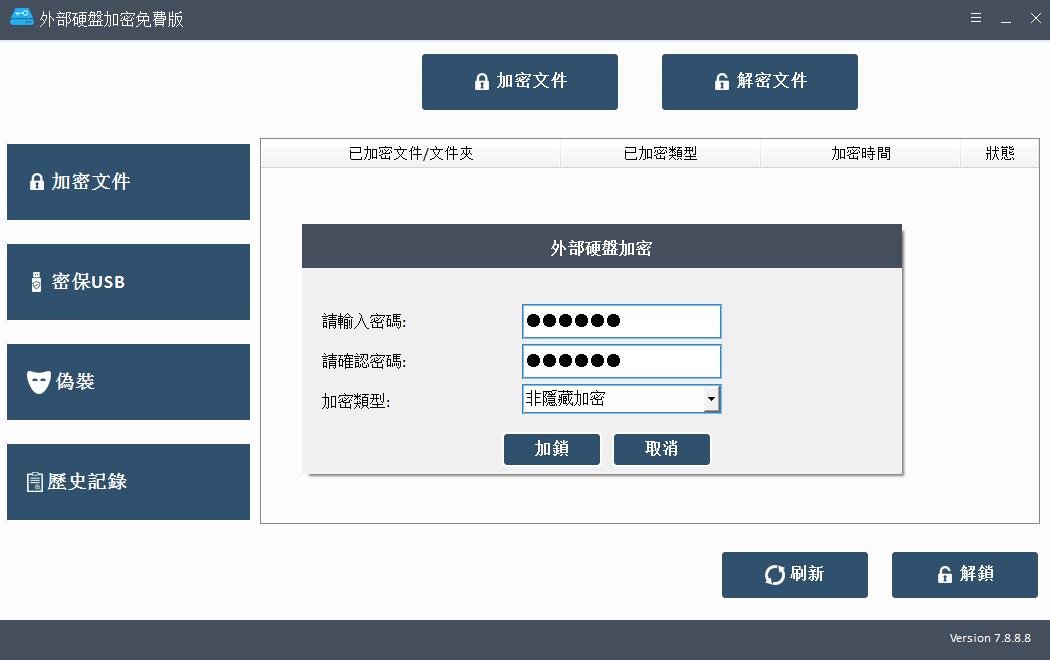Click the clipboard icon beside 歷史記錄

35,482
